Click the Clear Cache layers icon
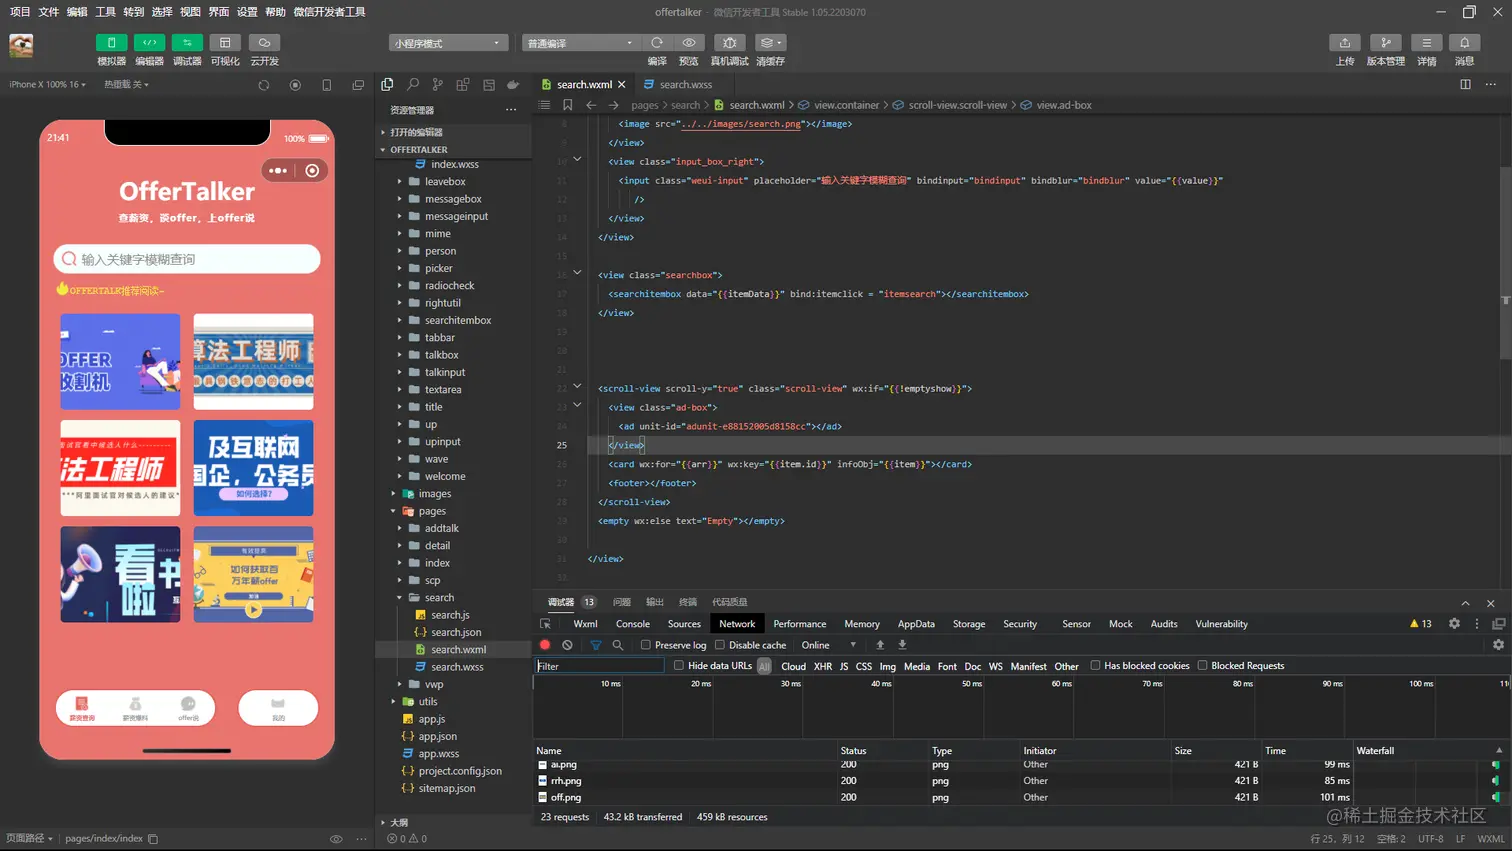The image size is (1512, 851). coord(769,43)
